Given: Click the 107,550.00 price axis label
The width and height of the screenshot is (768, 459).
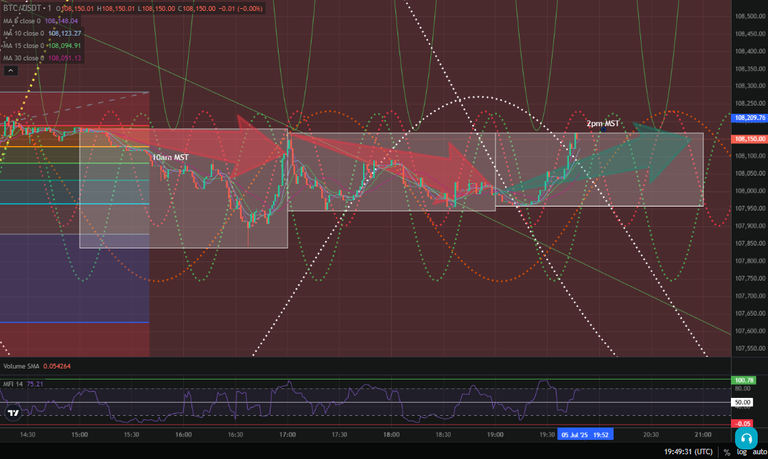Looking at the screenshot, I should click(750, 348).
